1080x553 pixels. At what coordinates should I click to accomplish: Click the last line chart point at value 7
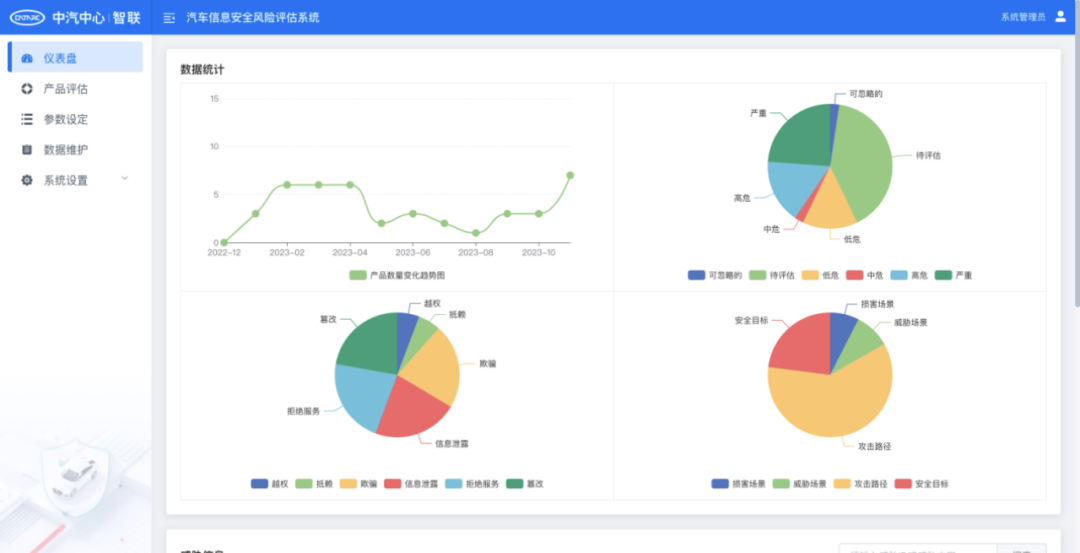(x=570, y=175)
